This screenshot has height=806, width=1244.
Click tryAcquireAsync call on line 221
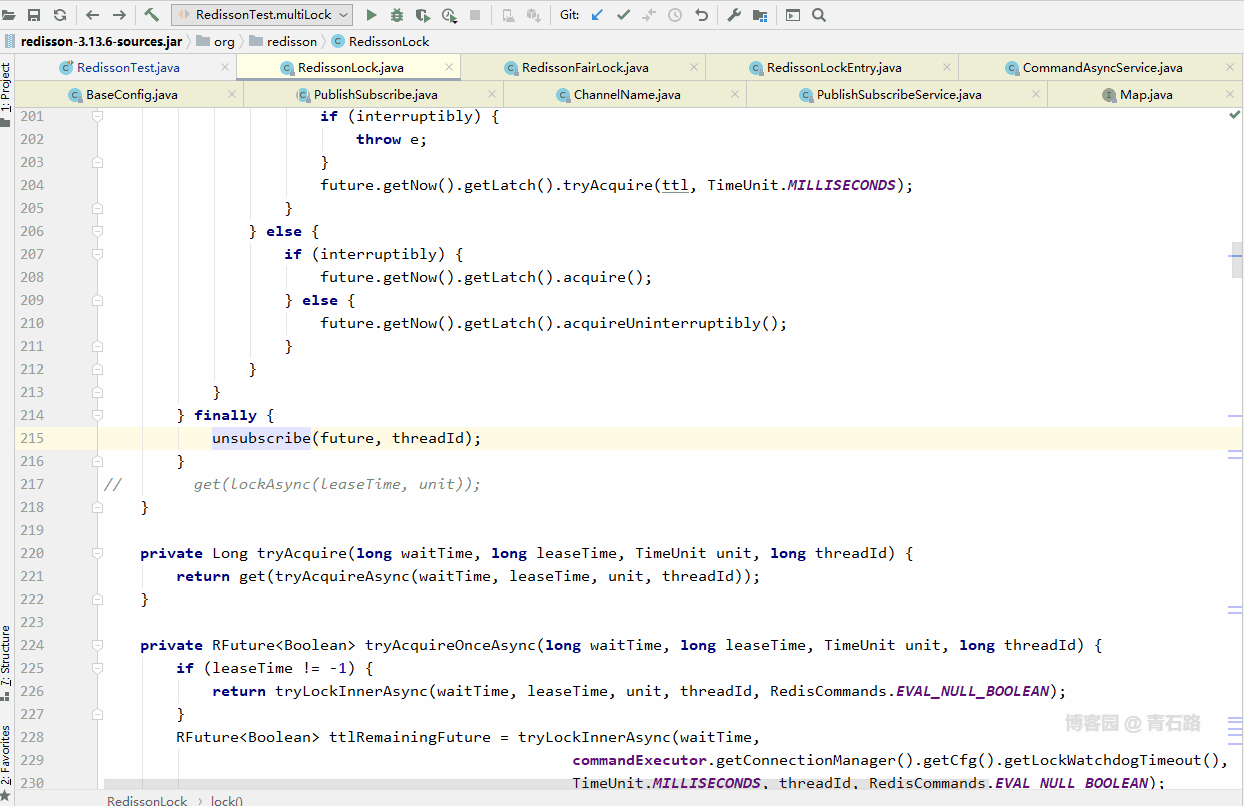click(342, 576)
